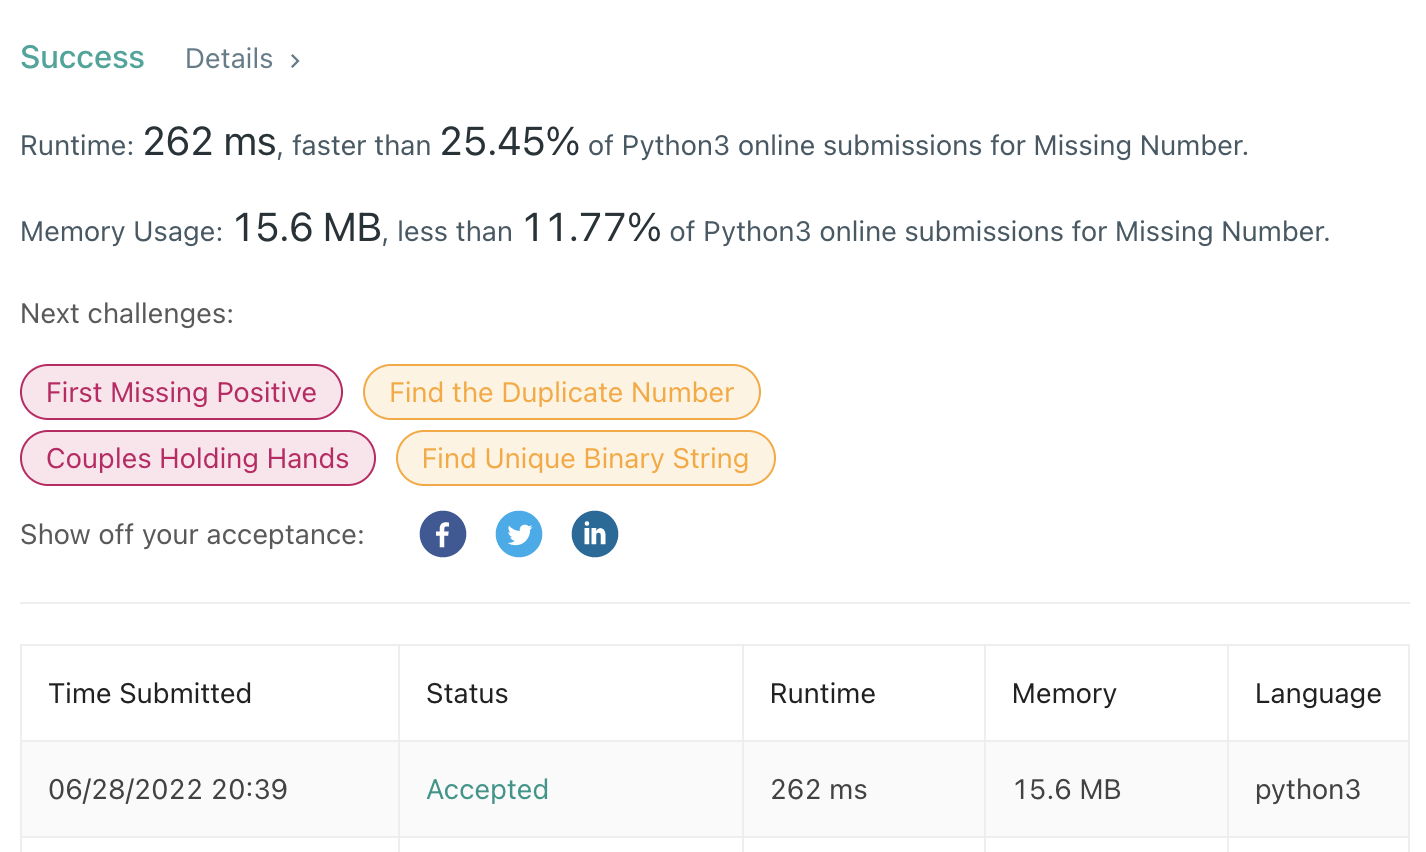Share your acceptance on Twitter
Screen dimensions: 1426x852
coord(519,534)
